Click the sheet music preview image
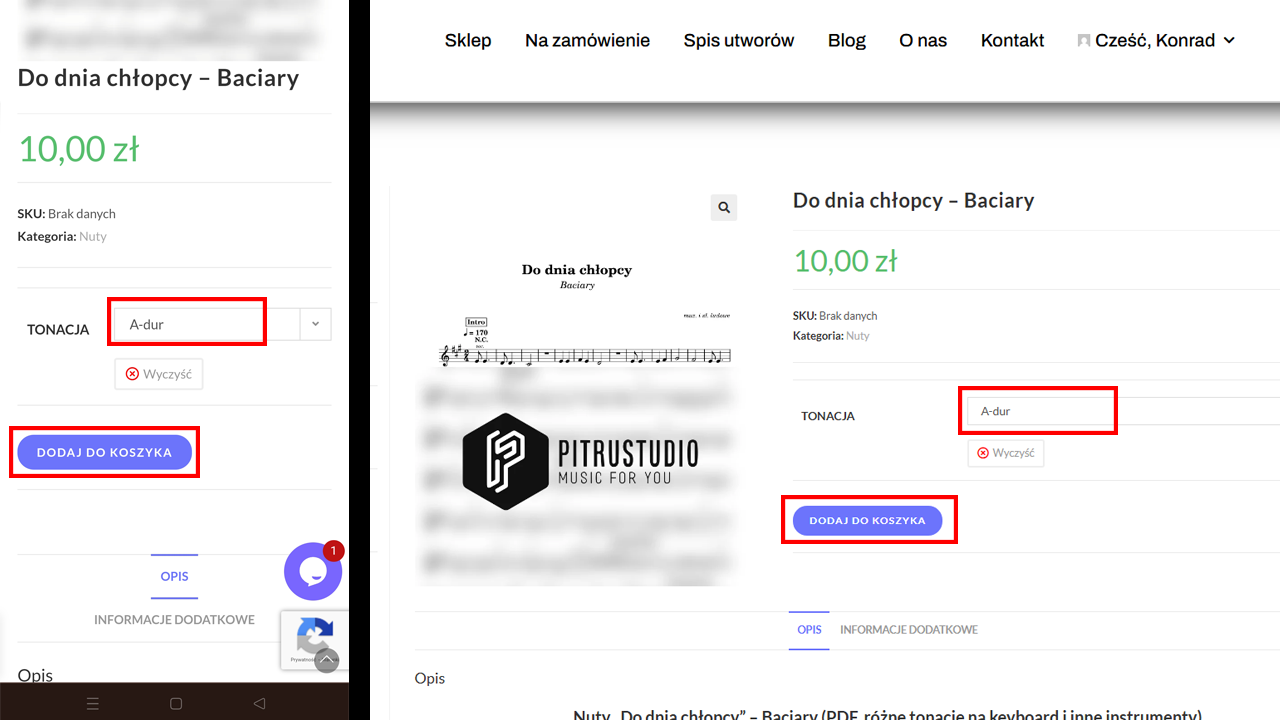 click(577, 400)
